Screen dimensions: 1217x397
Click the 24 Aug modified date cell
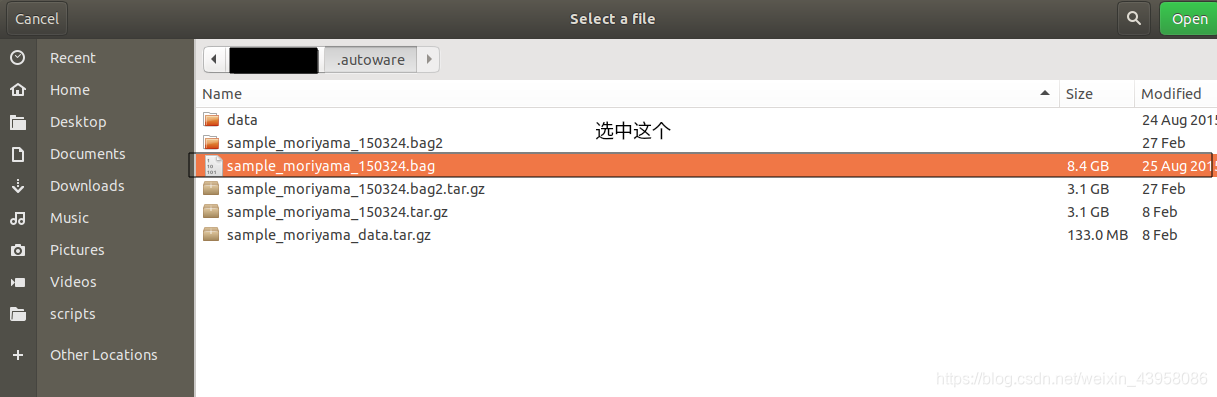(1179, 120)
